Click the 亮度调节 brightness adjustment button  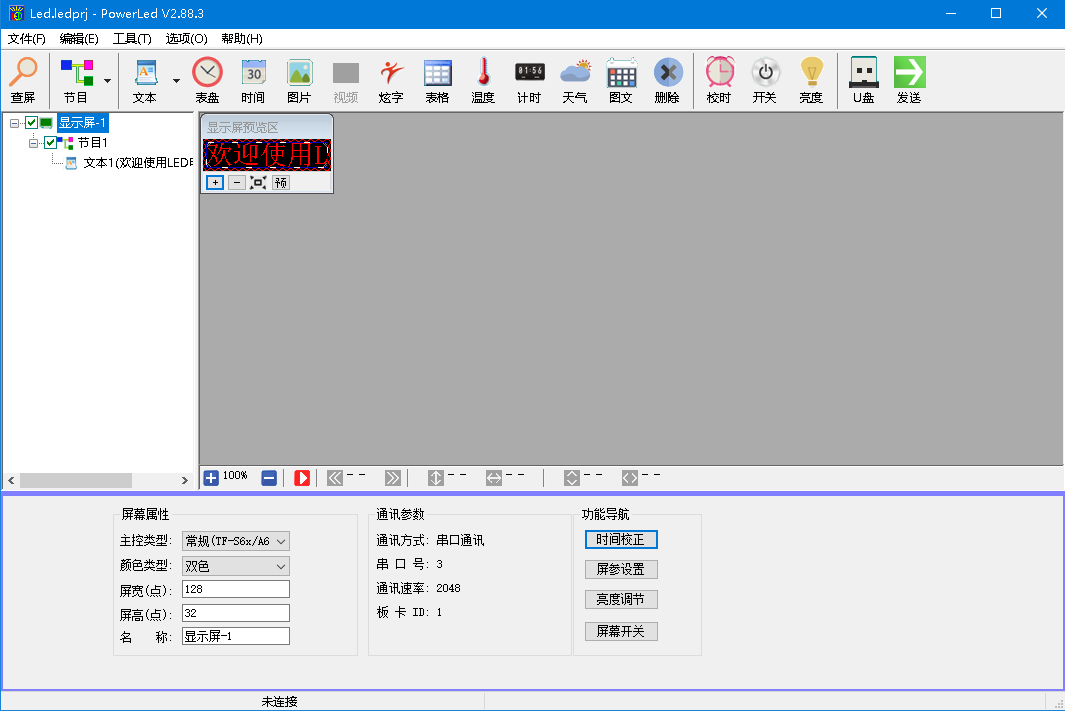coord(621,599)
